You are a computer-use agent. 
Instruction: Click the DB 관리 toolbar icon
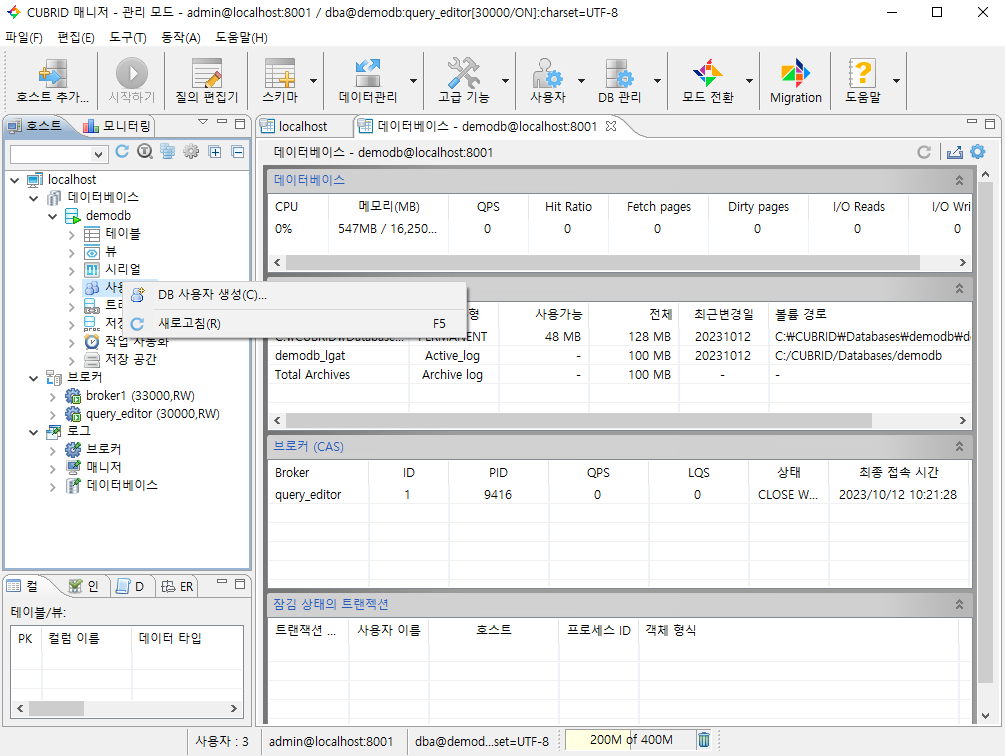(x=619, y=81)
